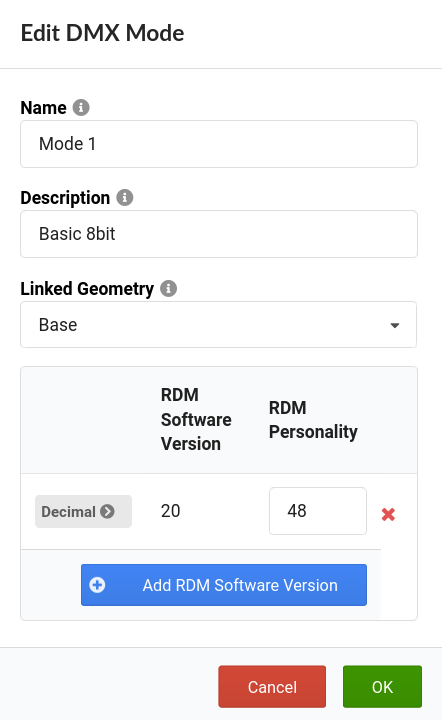Click the info icon beside Description
442x720 pixels.
click(x=124, y=197)
